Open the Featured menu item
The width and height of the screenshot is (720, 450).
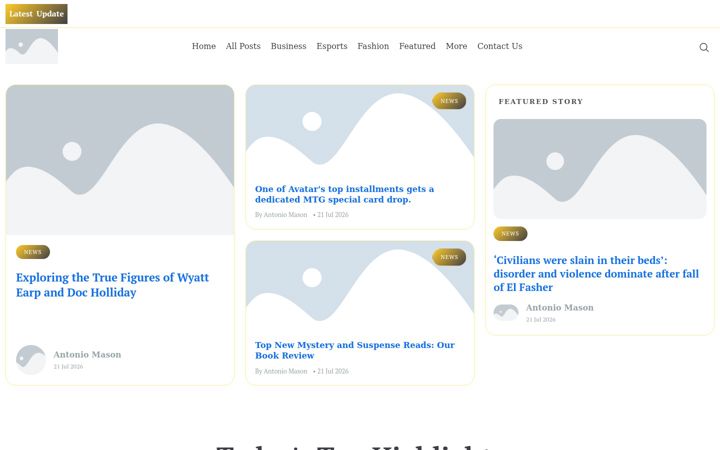point(417,46)
